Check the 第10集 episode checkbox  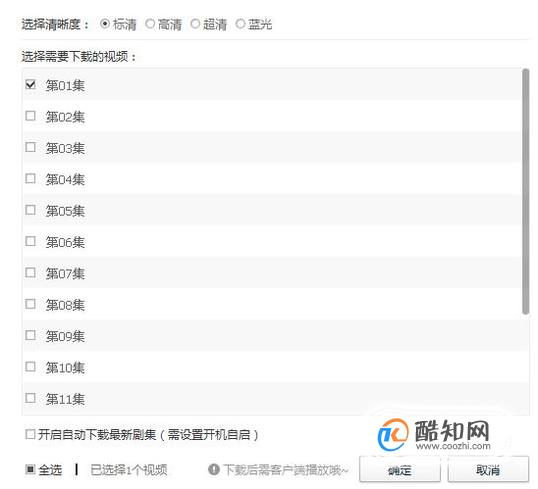pyautogui.click(x=31, y=366)
